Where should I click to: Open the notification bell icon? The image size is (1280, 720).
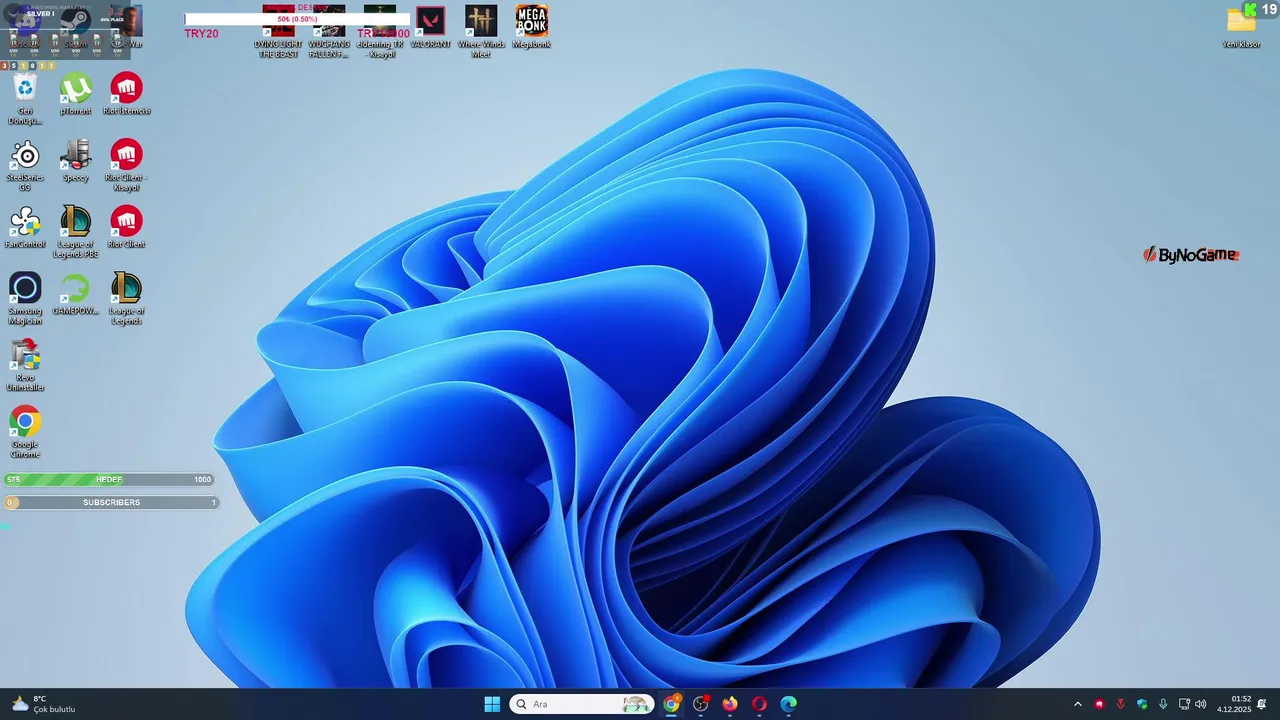click(1262, 704)
